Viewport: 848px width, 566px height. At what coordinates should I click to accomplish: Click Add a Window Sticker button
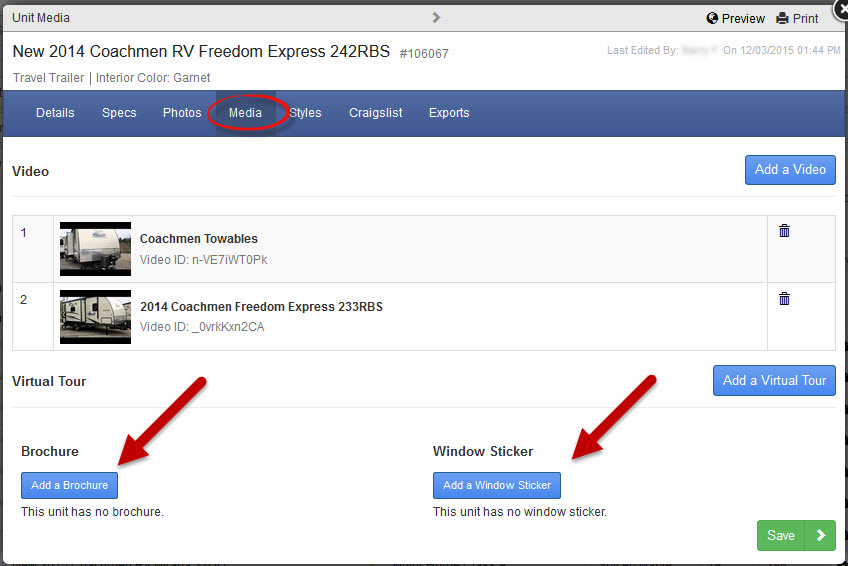click(497, 485)
